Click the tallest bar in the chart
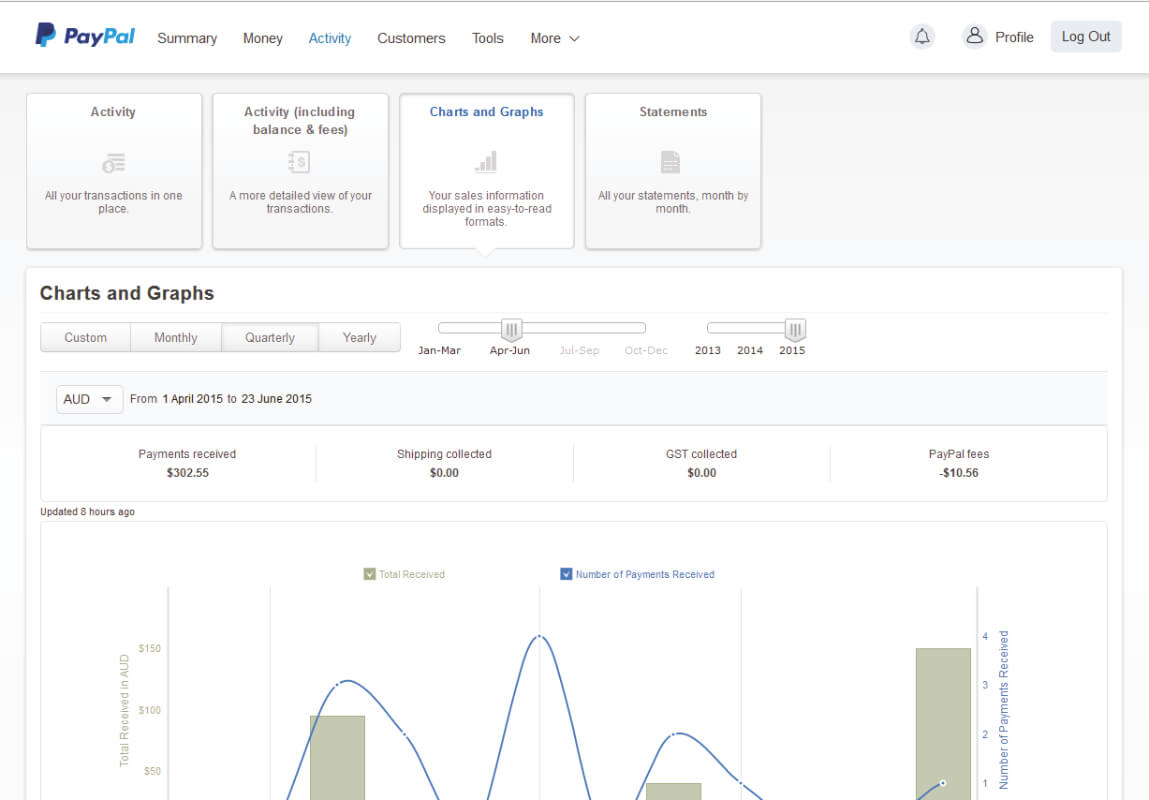 point(943,724)
